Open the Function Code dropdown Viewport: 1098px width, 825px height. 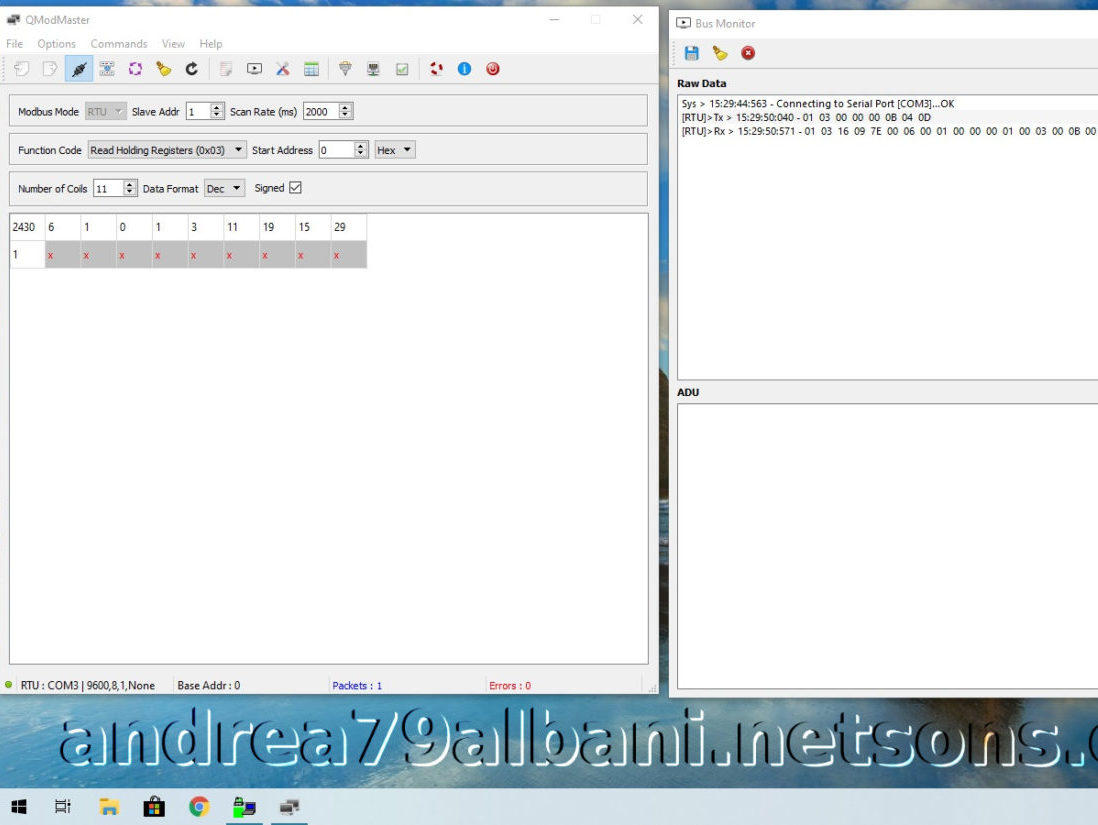167,150
